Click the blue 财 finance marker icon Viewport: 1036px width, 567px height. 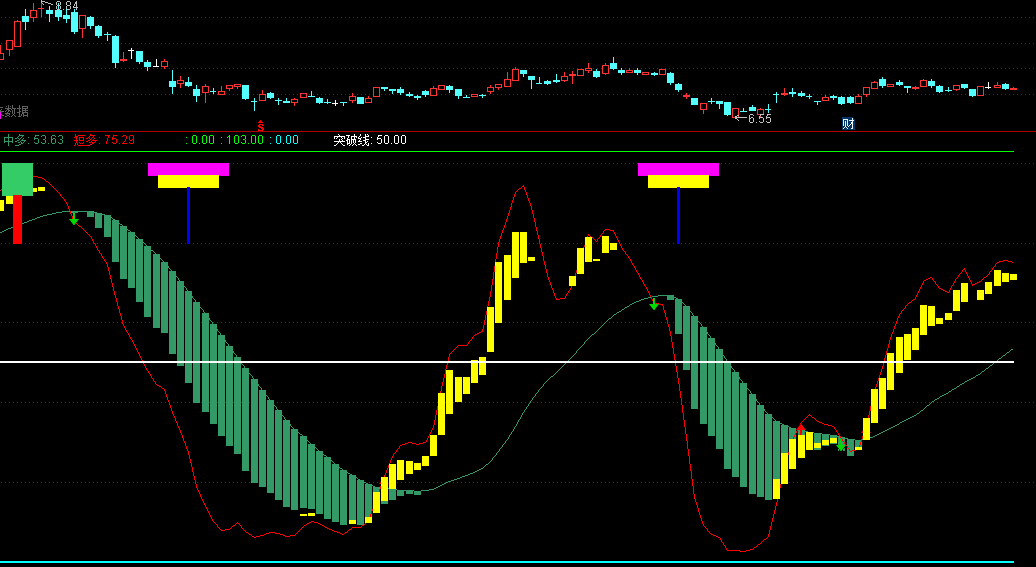[848, 124]
